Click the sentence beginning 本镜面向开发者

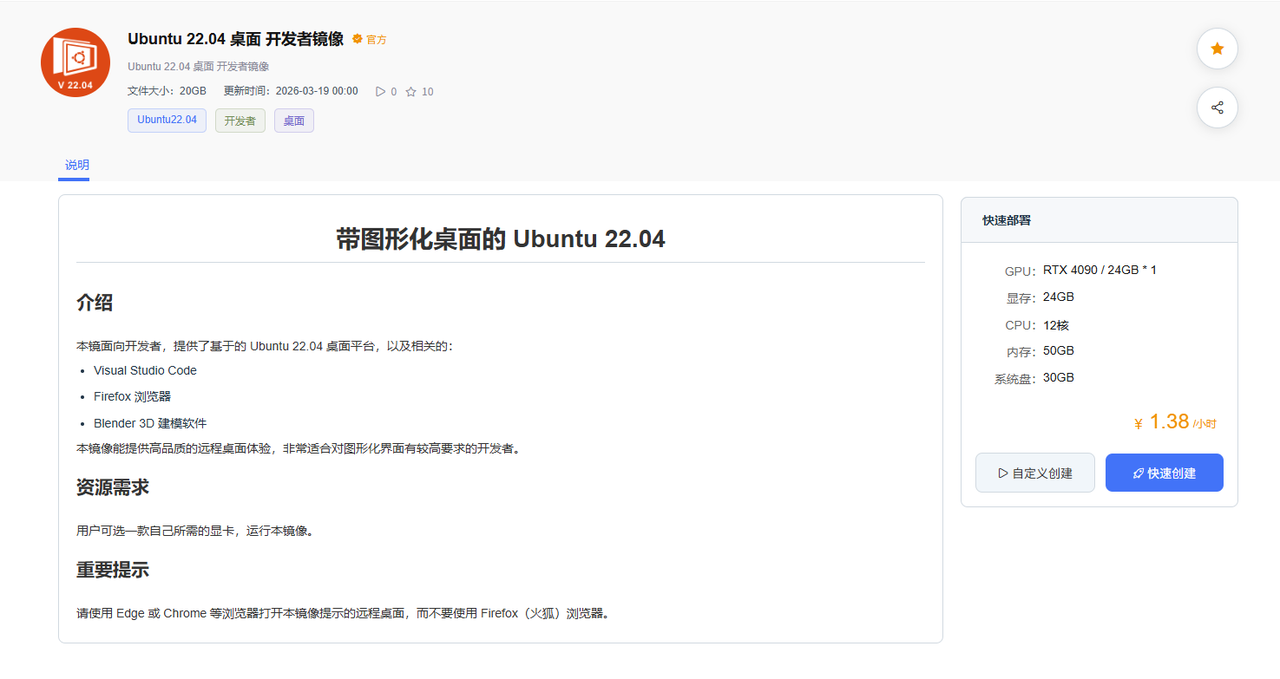click(x=266, y=346)
